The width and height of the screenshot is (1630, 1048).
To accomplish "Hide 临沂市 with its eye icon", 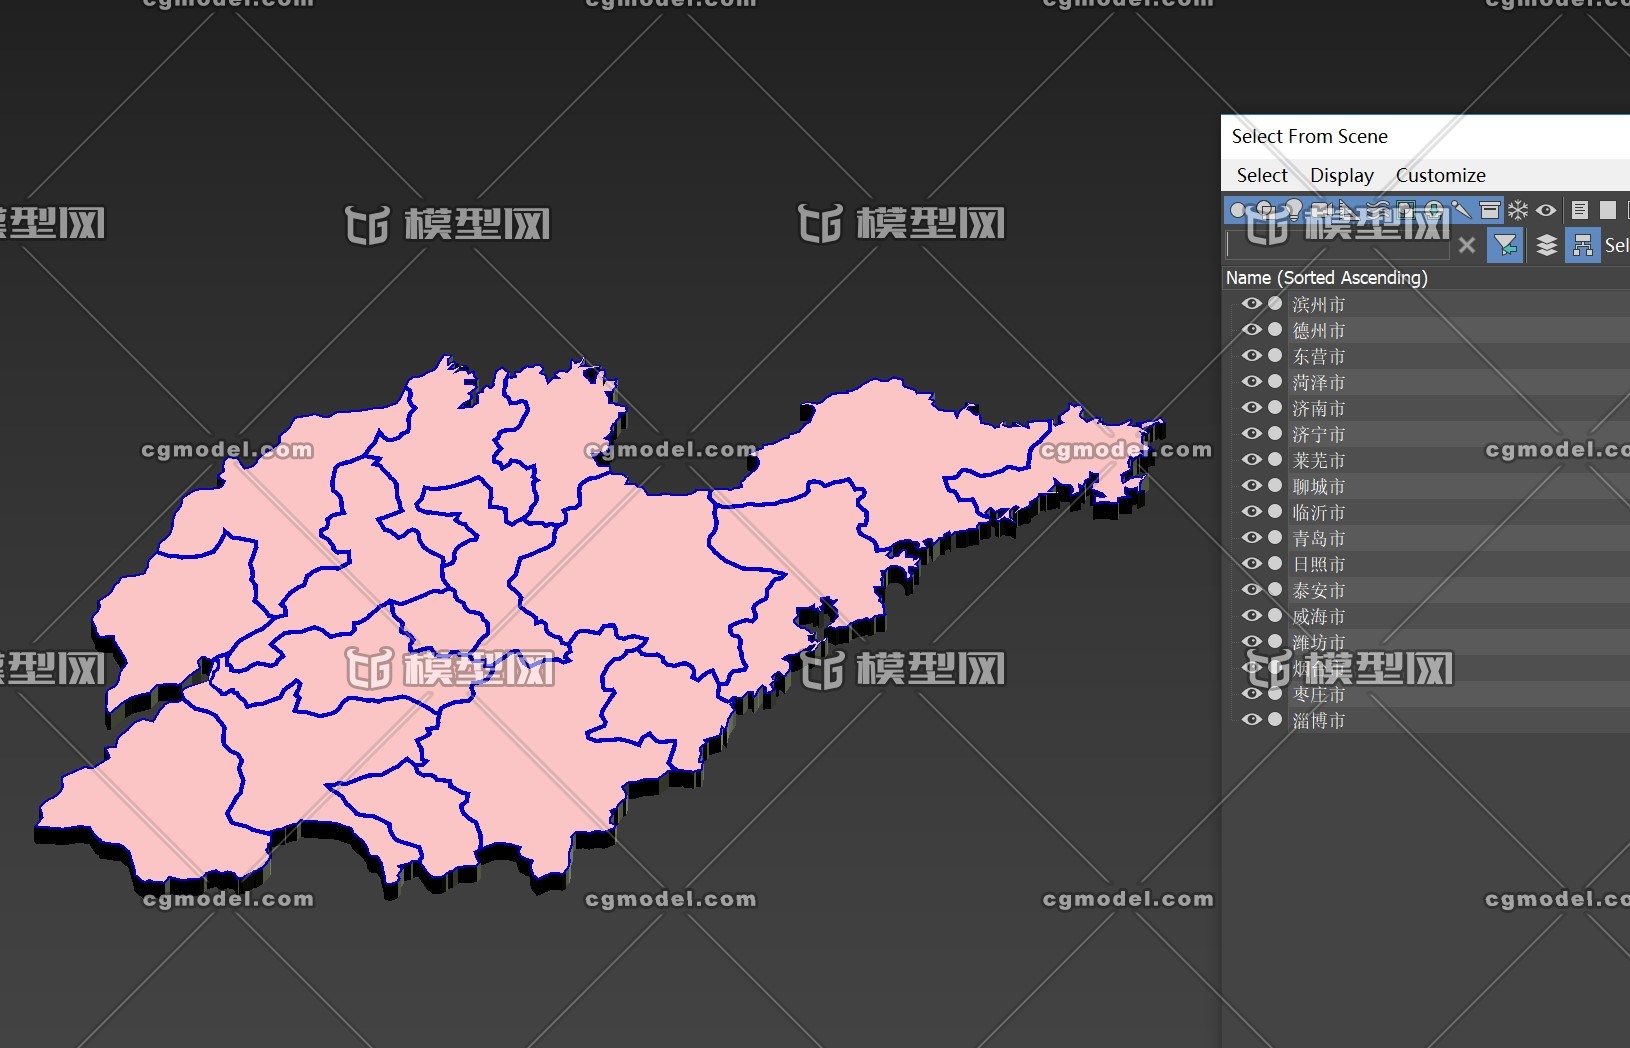I will (1251, 511).
